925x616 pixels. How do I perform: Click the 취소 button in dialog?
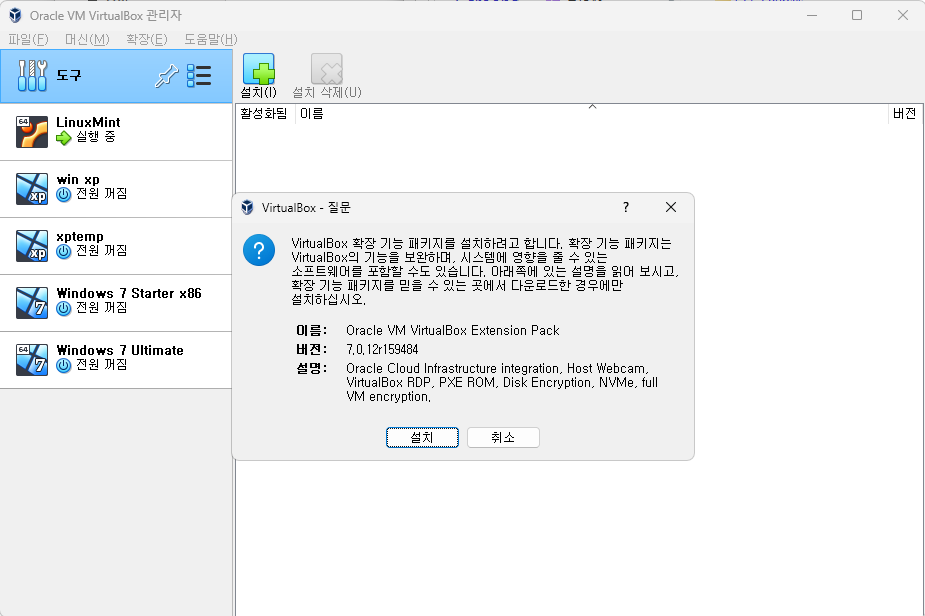click(503, 438)
